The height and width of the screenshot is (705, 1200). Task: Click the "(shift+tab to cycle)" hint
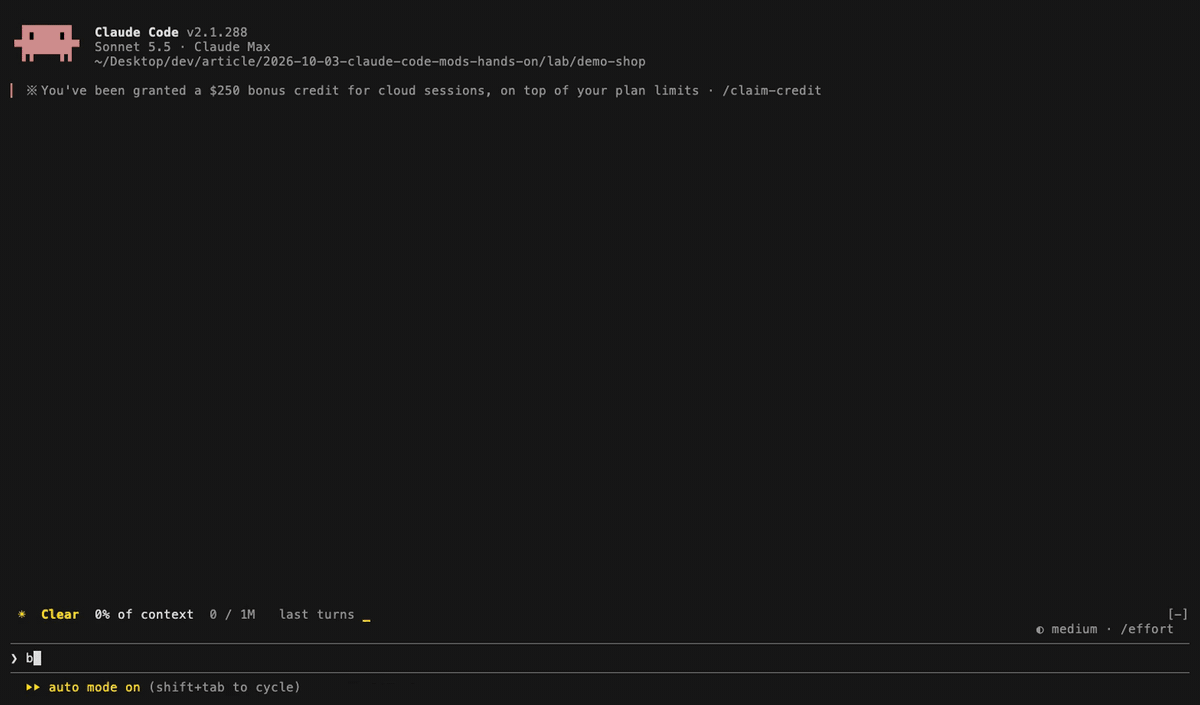(x=224, y=687)
